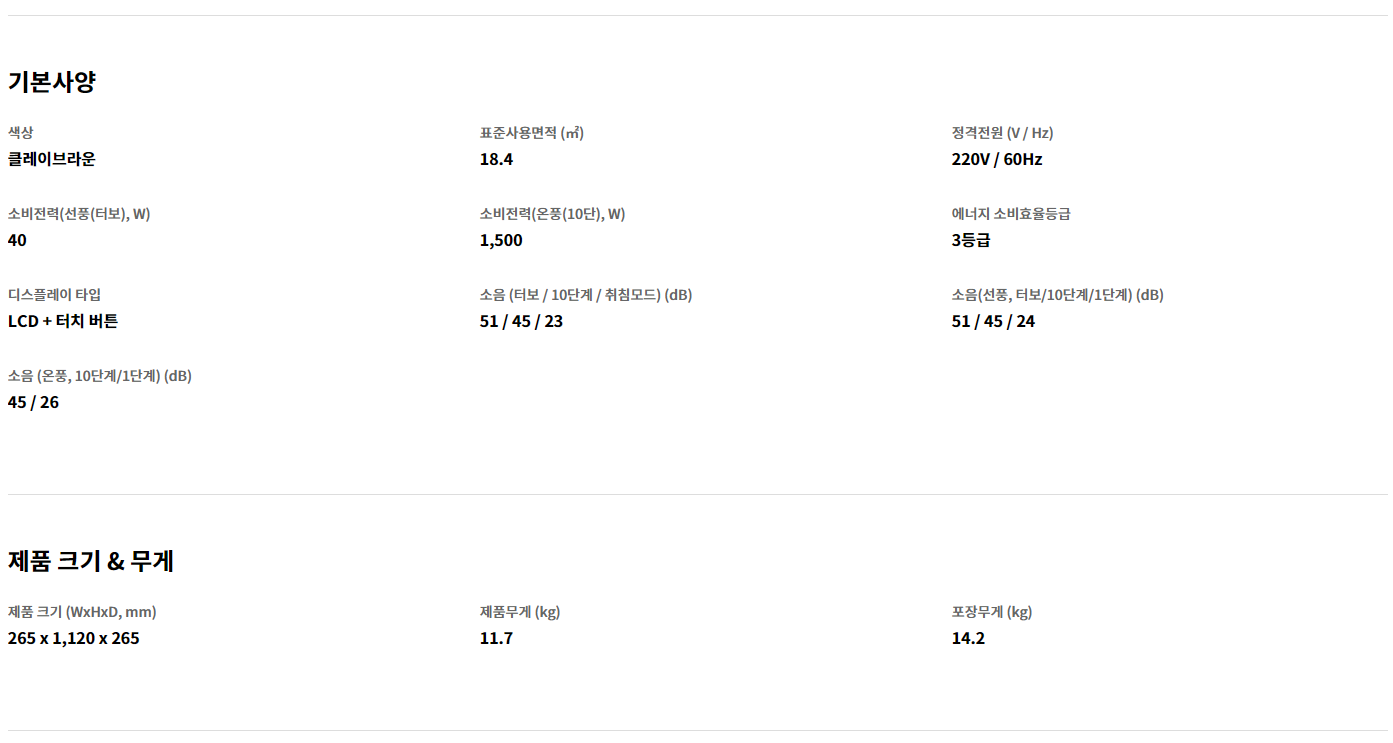Select the 265 x 1,120 x 265 dimensions
This screenshot has height=743, width=1393.
point(74,638)
